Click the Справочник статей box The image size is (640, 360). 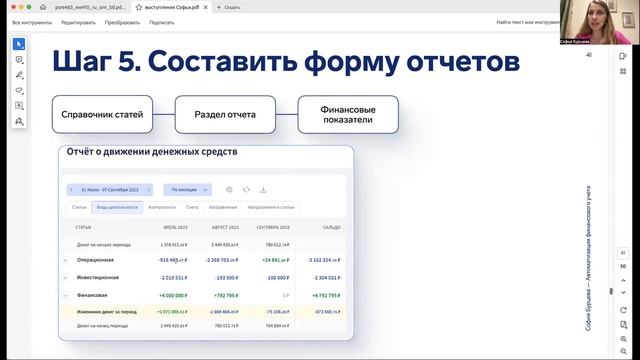point(102,114)
